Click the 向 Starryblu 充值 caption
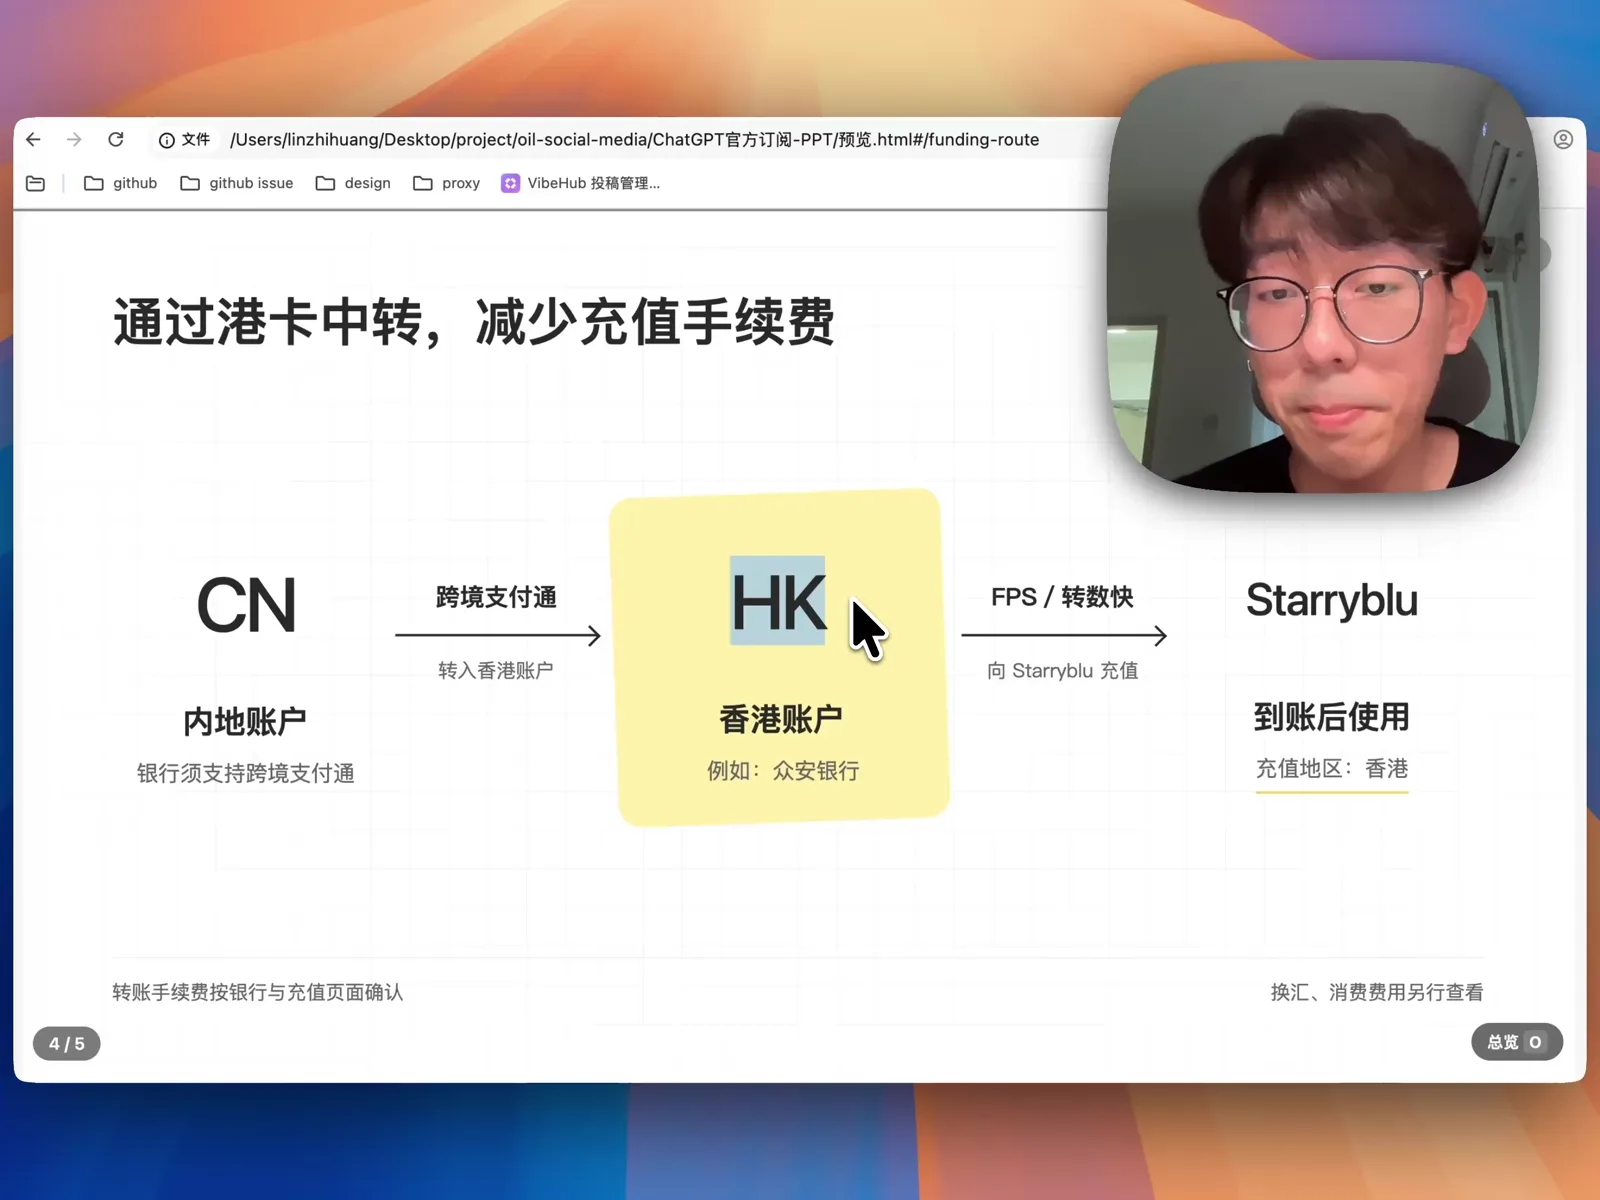The image size is (1600, 1200). point(1063,670)
